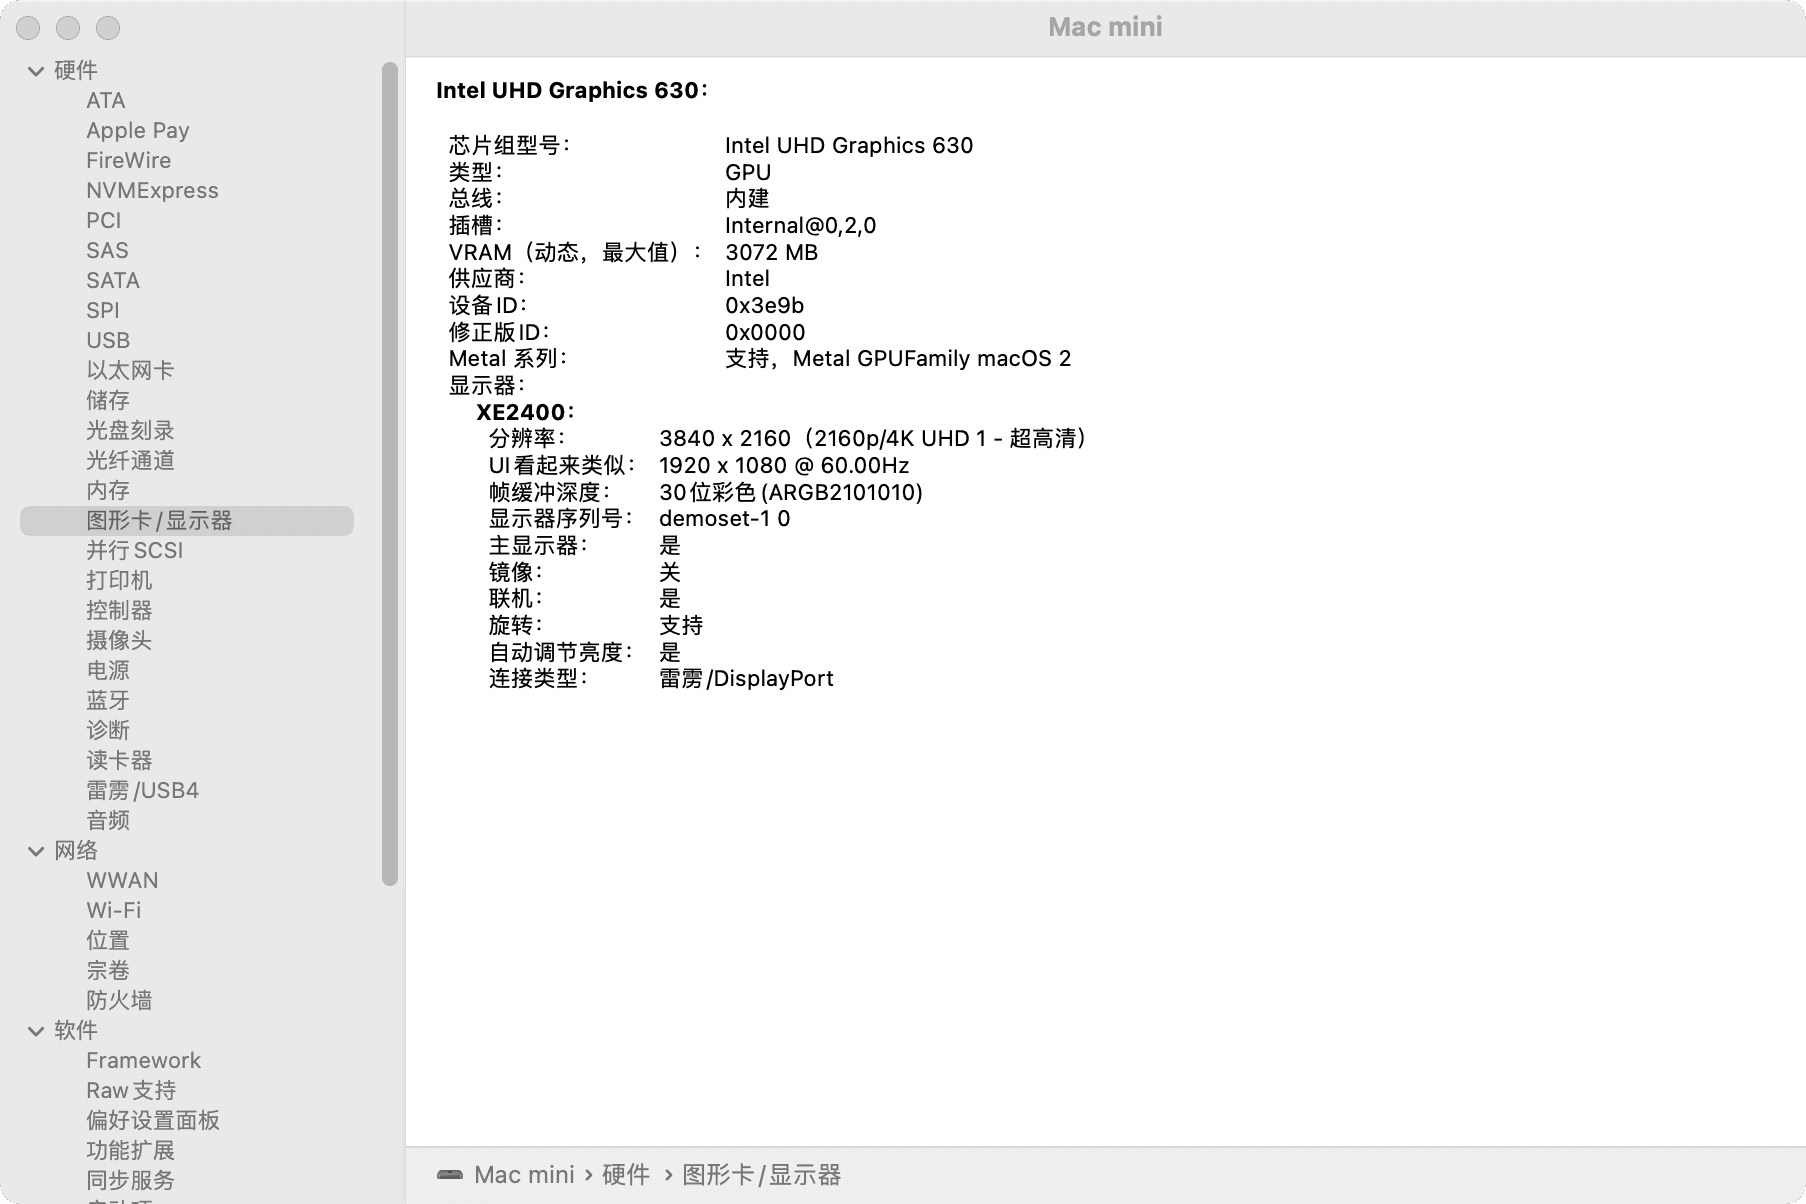The image size is (1806, 1204).
Task: Select WWAN under 网络
Action: click(x=122, y=881)
